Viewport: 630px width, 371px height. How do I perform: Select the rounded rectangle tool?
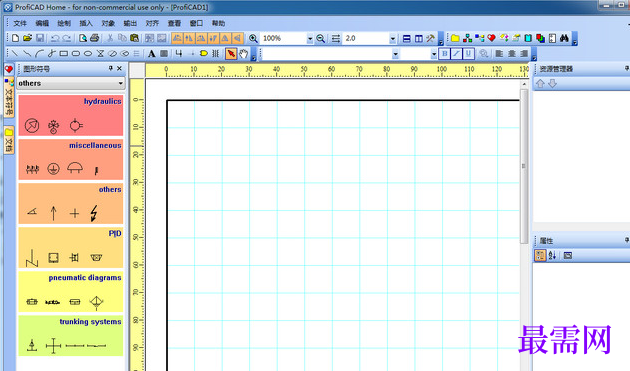pyautogui.click(x=76, y=53)
